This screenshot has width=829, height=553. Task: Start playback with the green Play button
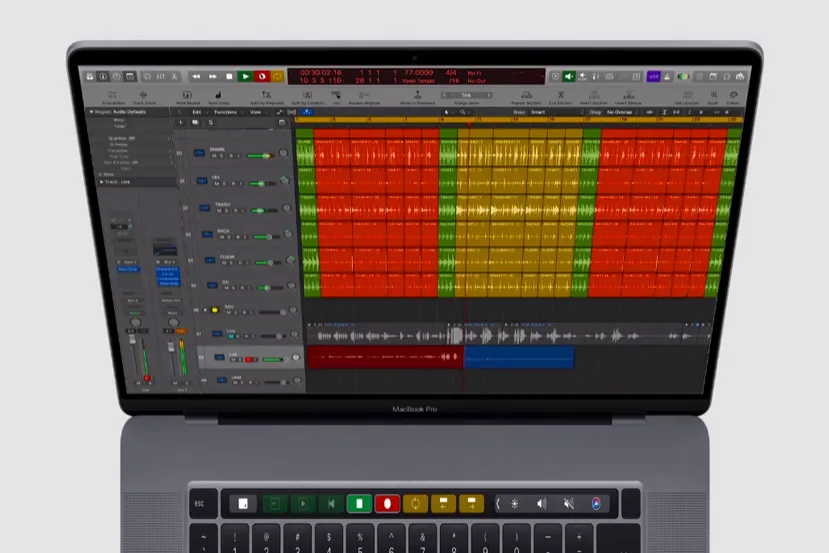245,77
